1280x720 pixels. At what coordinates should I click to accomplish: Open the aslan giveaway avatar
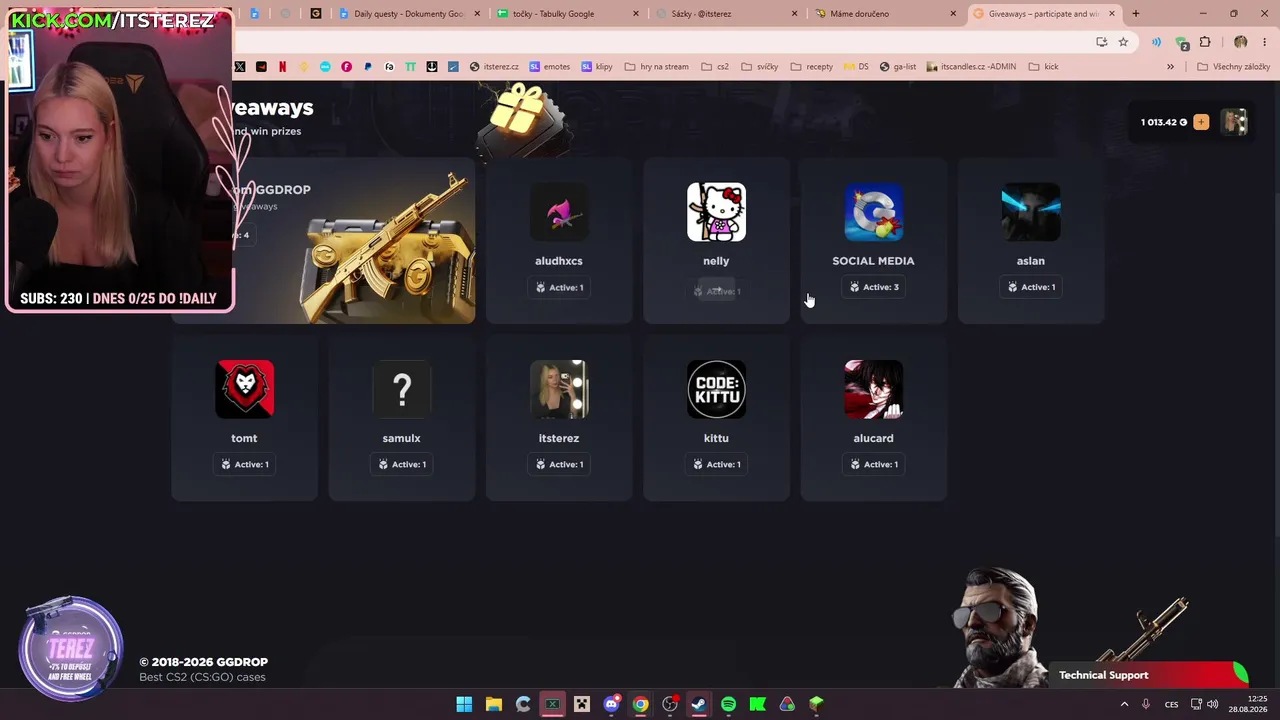tap(1031, 212)
